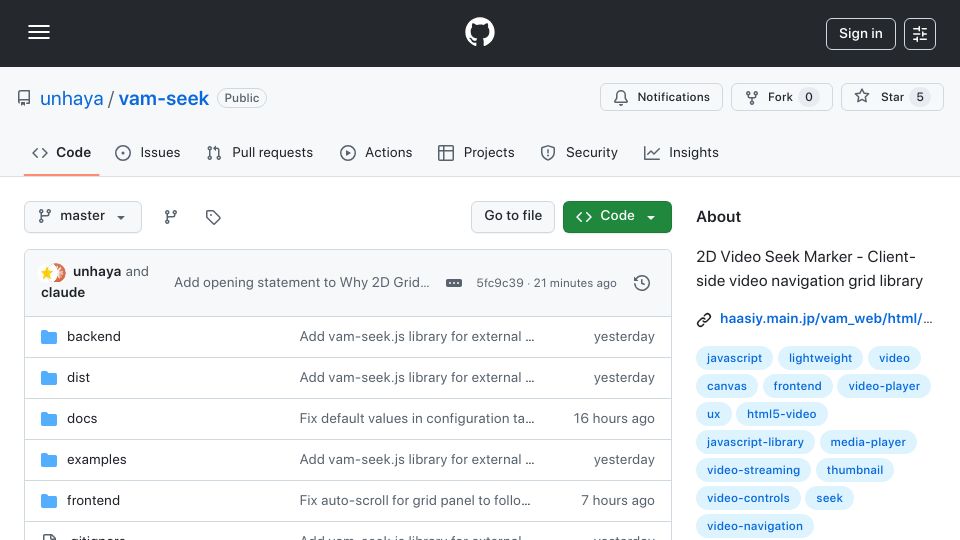Open the docs folder
Screen dimensions: 960x540
click(x=82, y=418)
